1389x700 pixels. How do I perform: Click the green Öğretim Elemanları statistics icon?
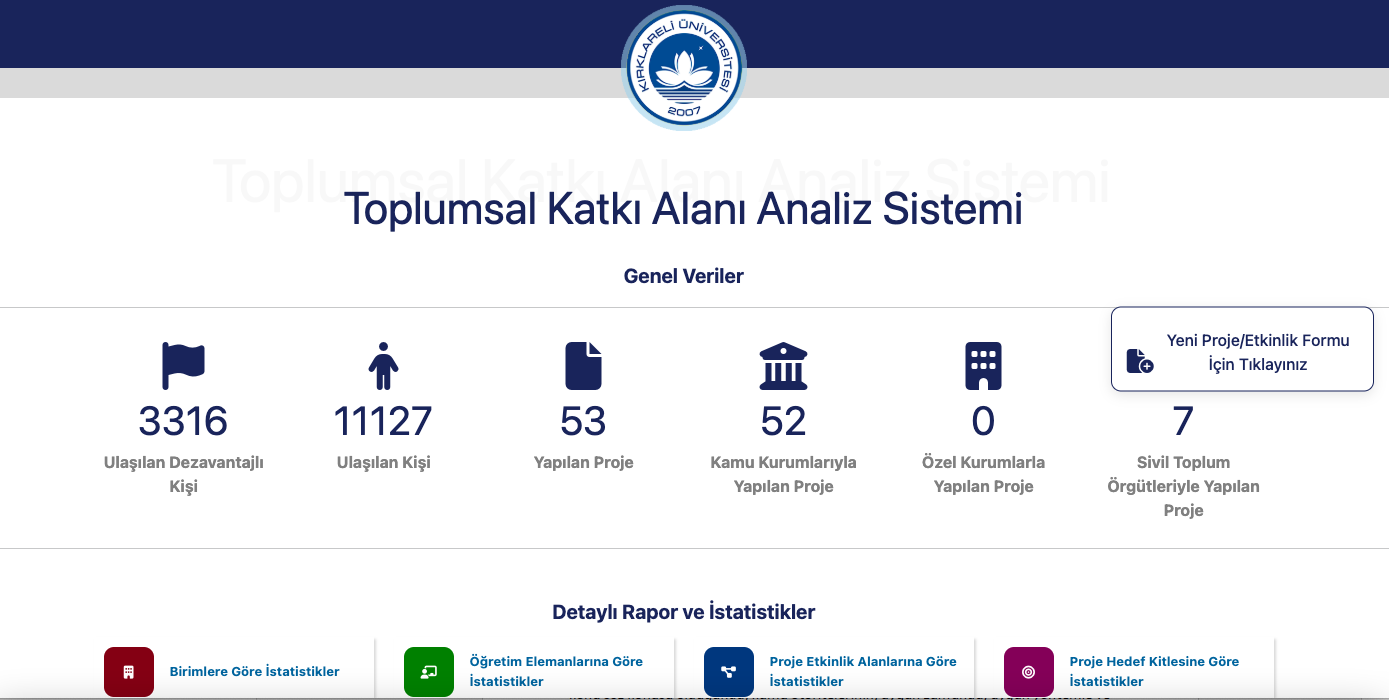point(429,671)
